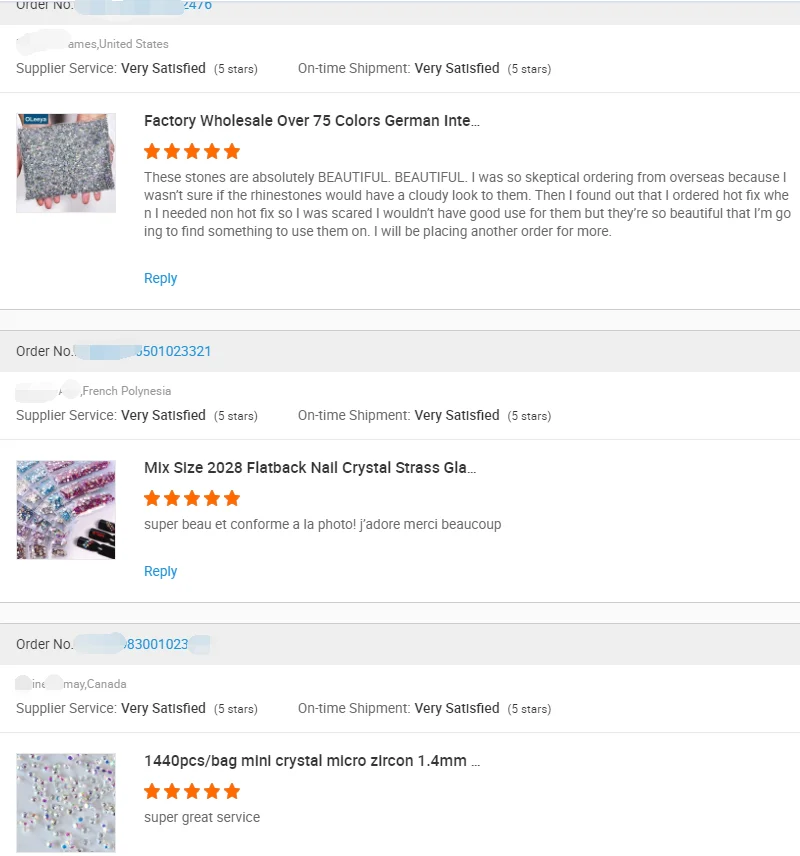This screenshot has height=856, width=800.
Task: Click Reply beneath the French review
Action: (x=160, y=571)
